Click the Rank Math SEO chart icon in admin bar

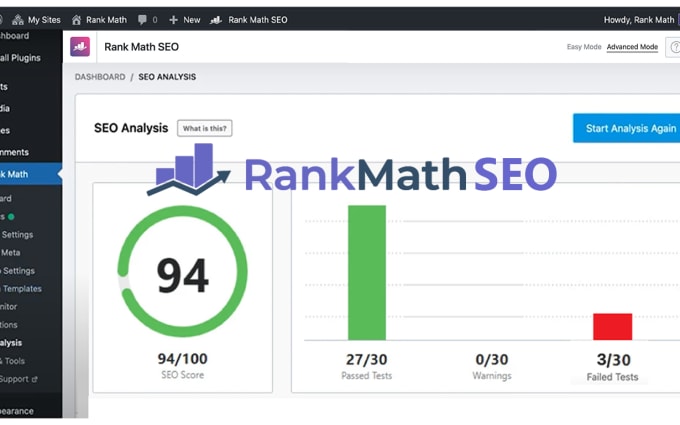click(x=216, y=20)
